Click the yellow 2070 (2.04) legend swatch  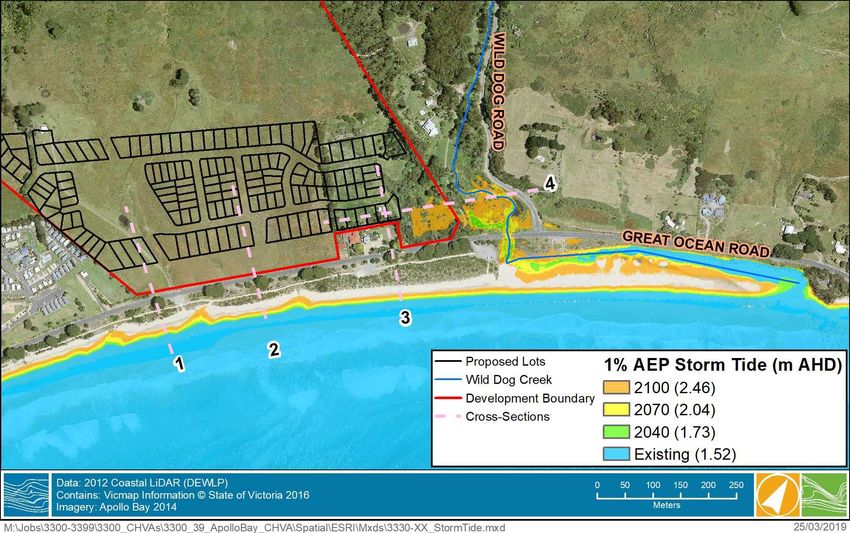click(616, 409)
